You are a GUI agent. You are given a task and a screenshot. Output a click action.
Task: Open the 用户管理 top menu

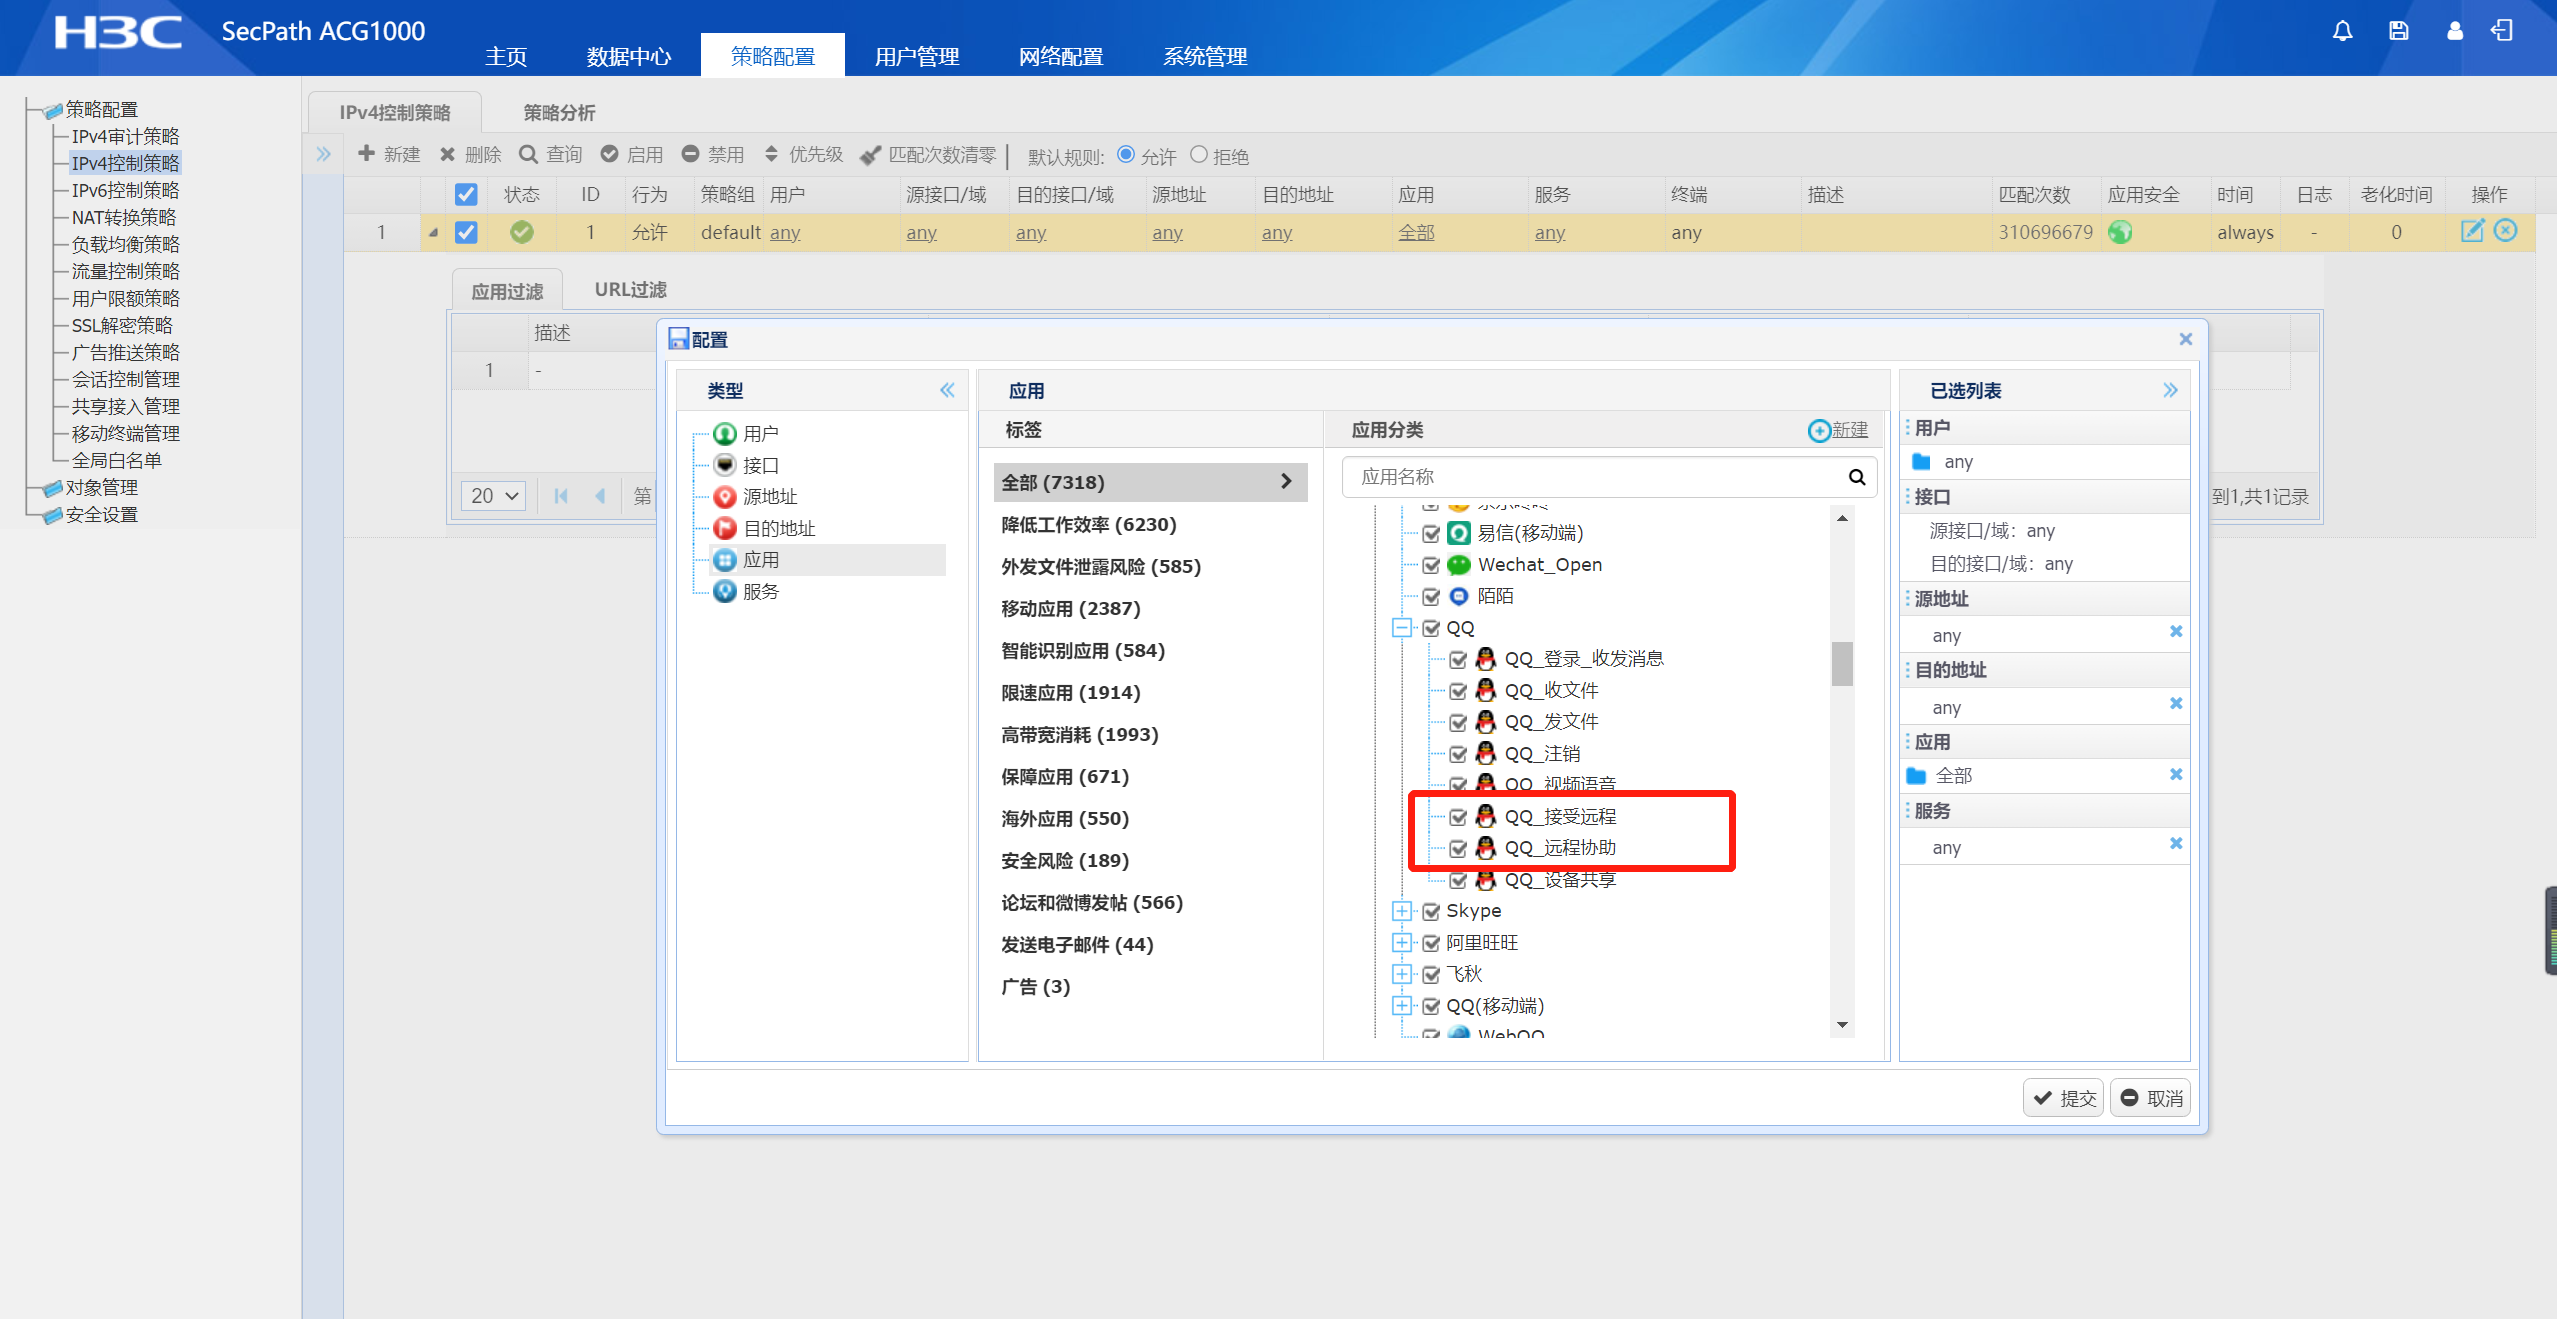coord(916,56)
